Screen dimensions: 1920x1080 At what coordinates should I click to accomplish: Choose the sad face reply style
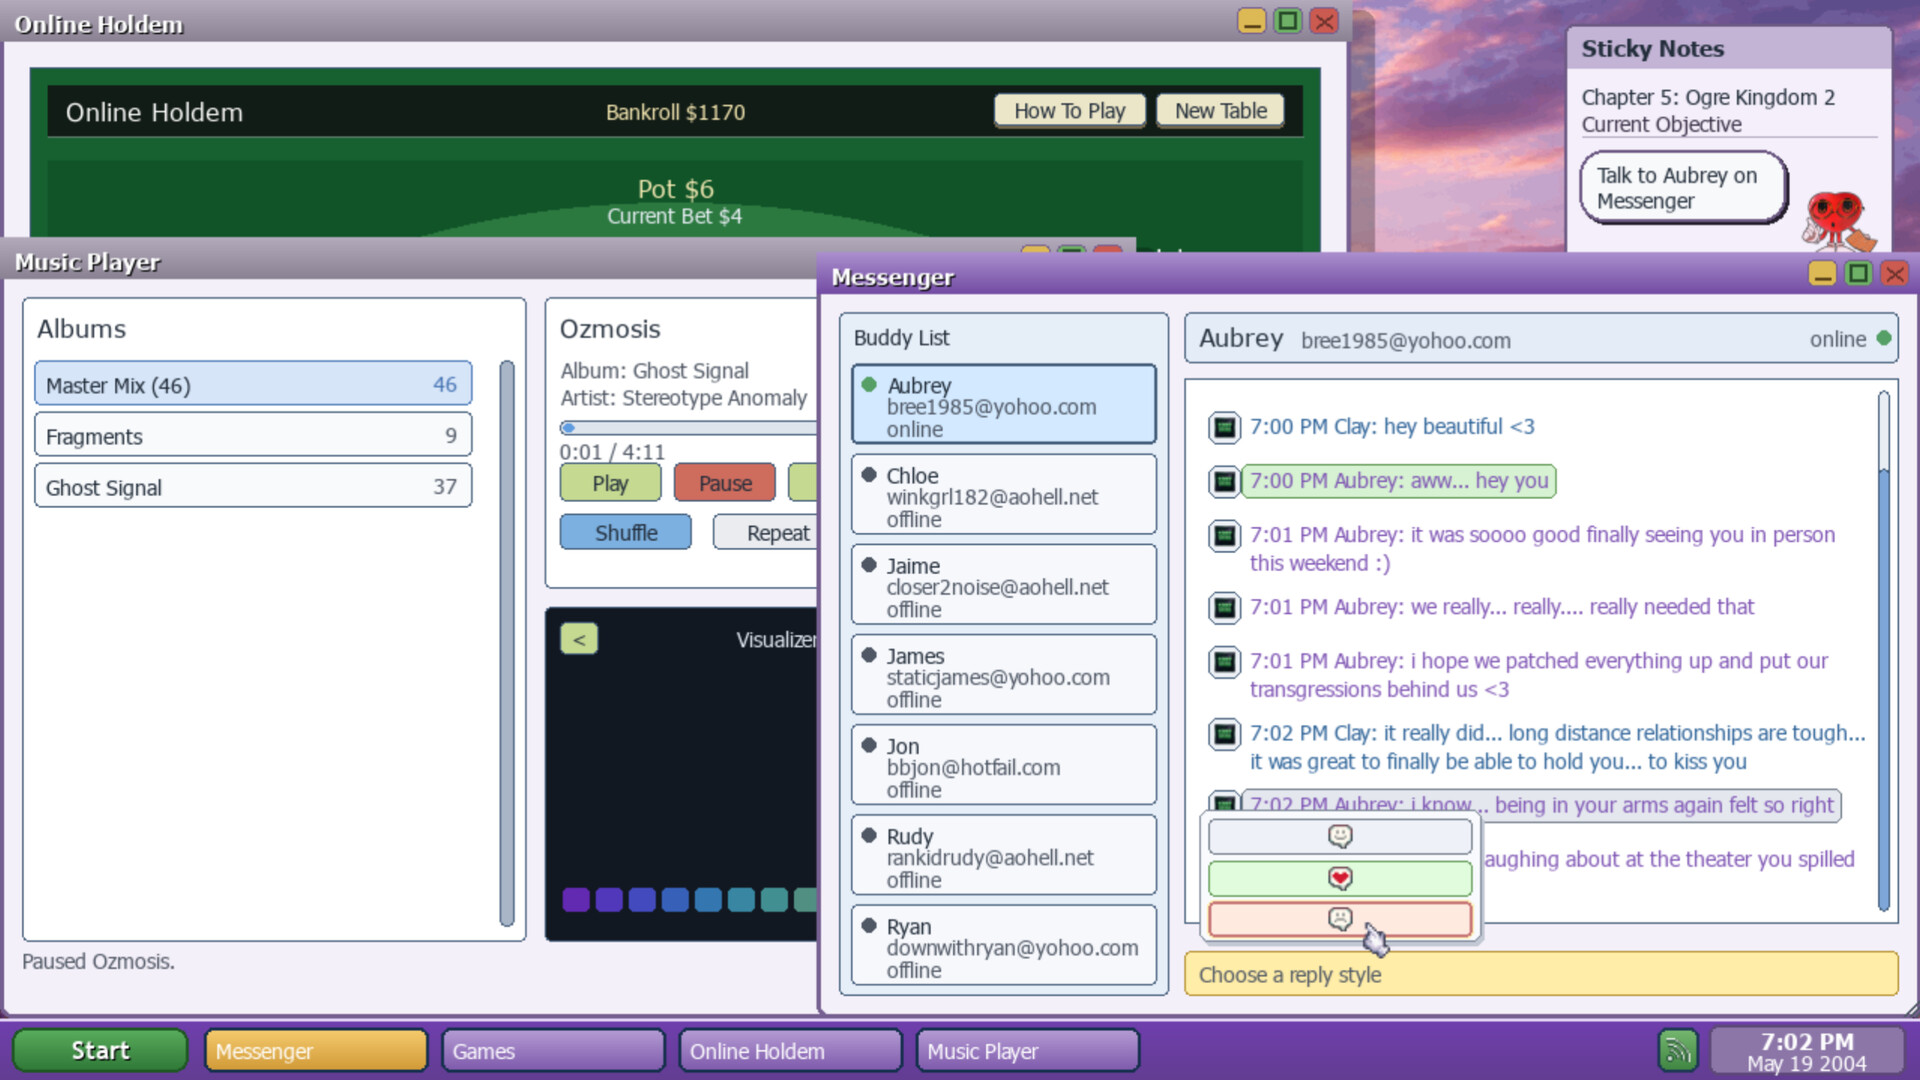[1340, 919]
